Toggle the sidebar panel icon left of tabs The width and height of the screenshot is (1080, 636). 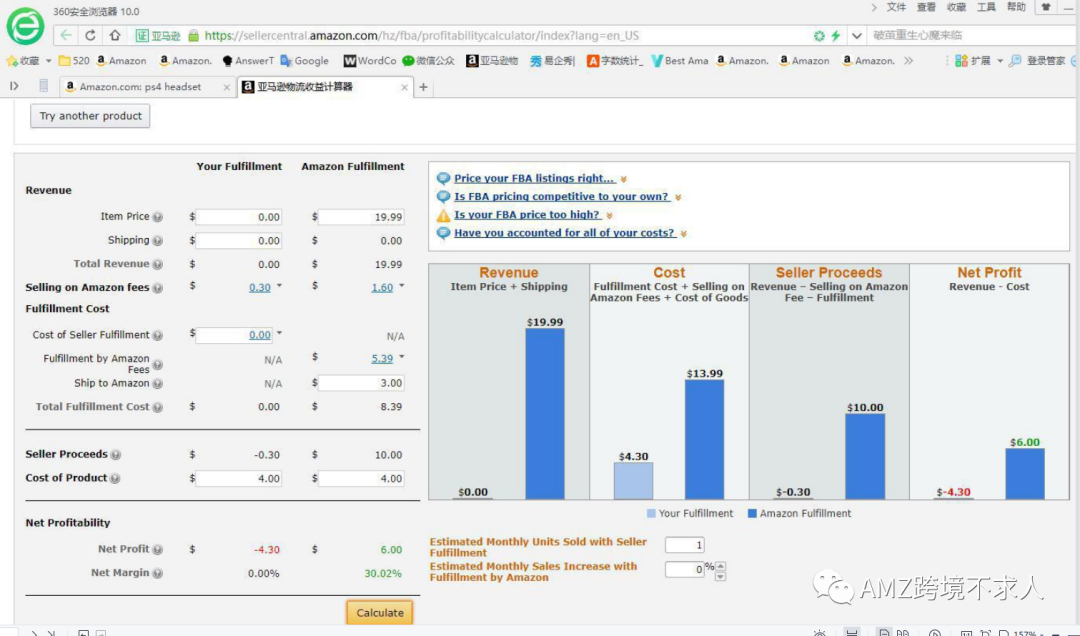(14, 86)
